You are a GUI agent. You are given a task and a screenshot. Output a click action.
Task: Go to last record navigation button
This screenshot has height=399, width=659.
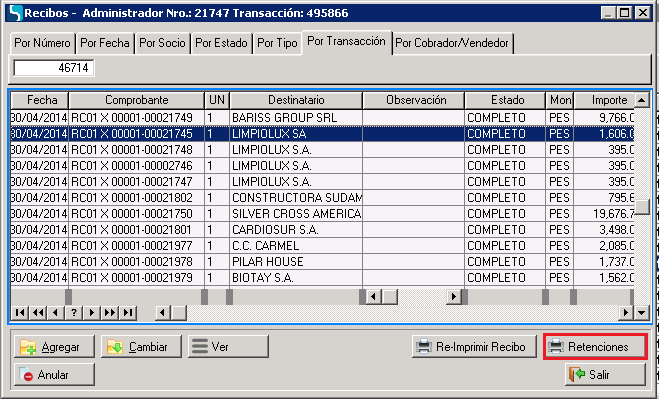128,312
